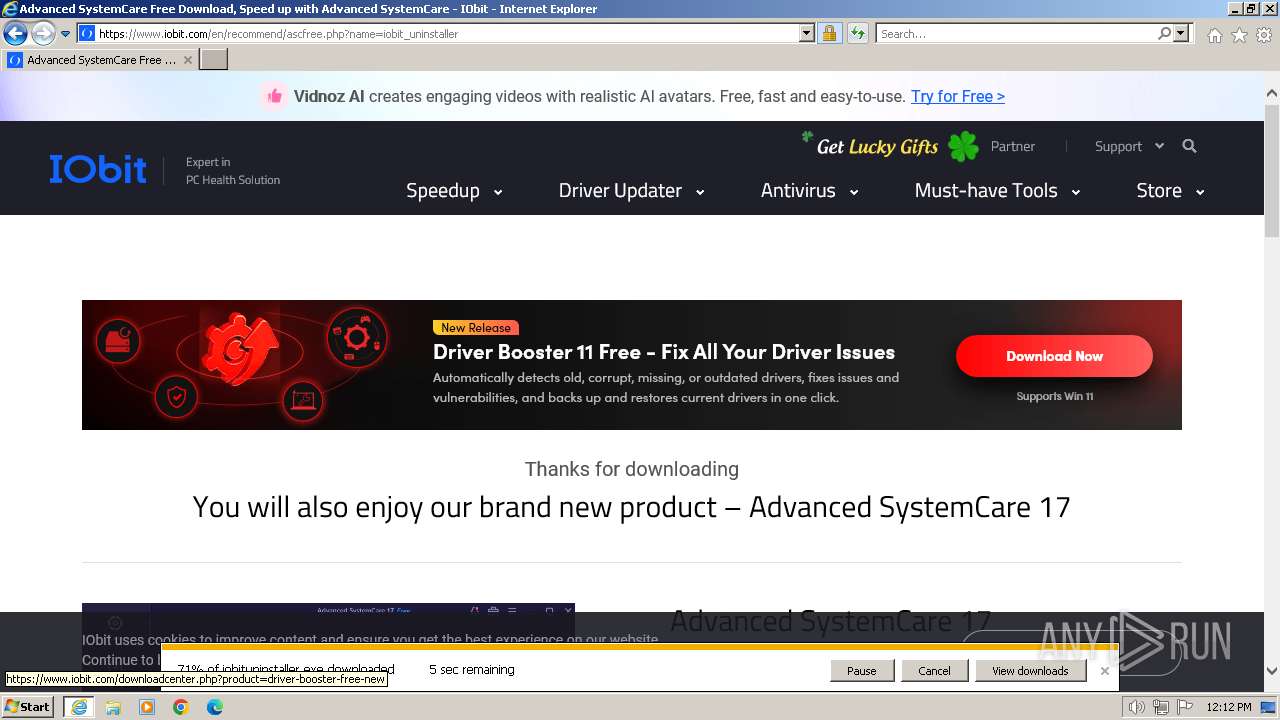Open a new blank tab

[x=214, y=60]
